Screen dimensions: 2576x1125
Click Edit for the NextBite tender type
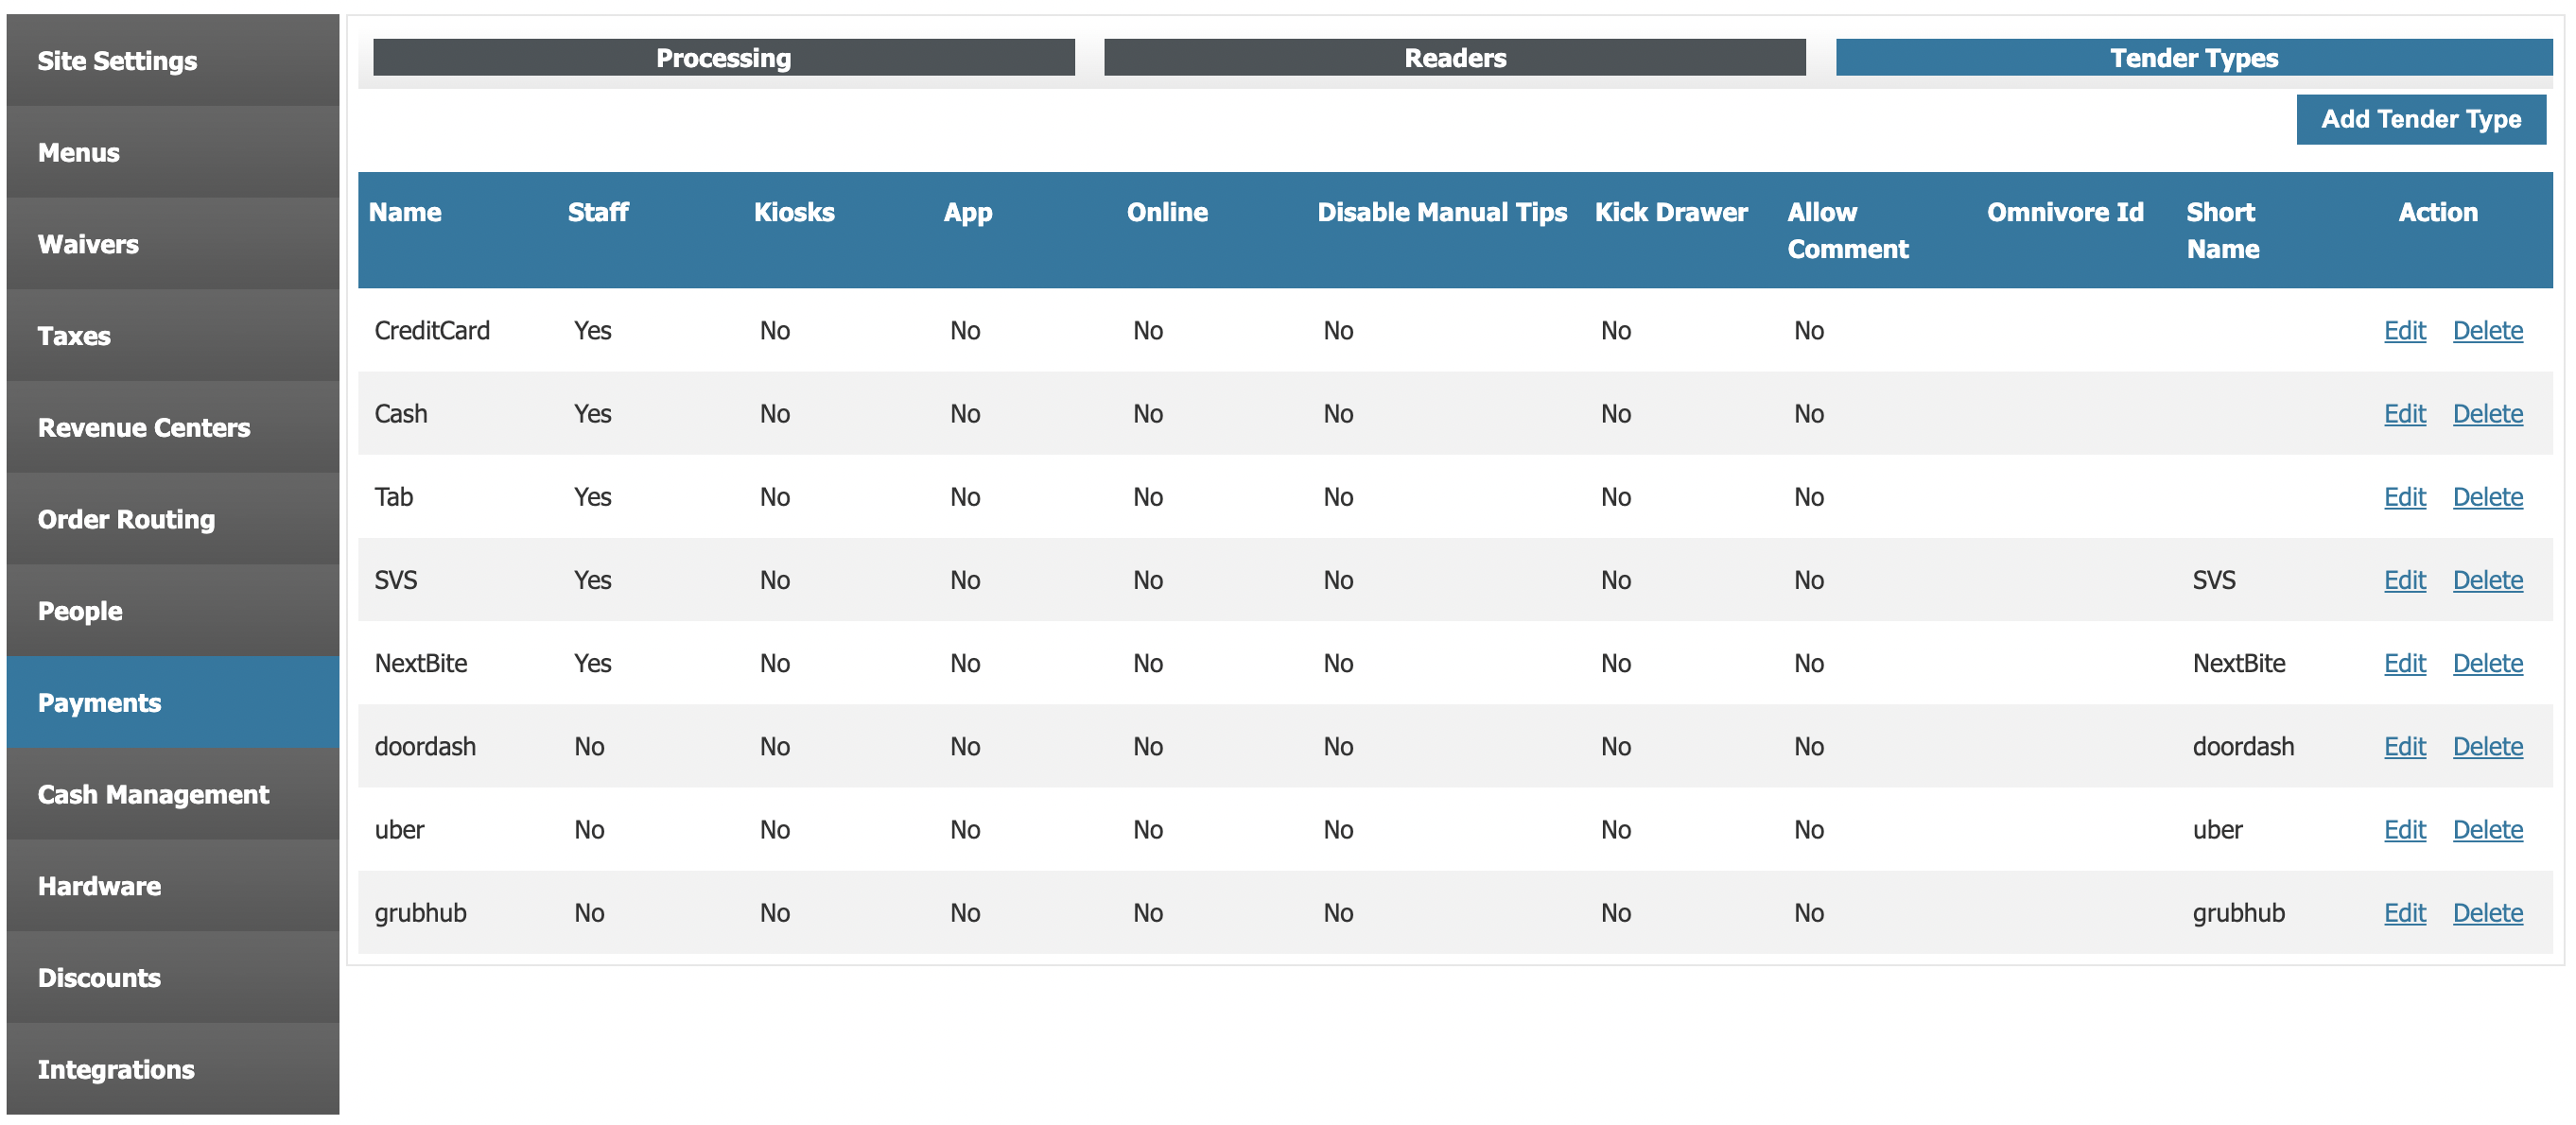tap(2404, 662)
